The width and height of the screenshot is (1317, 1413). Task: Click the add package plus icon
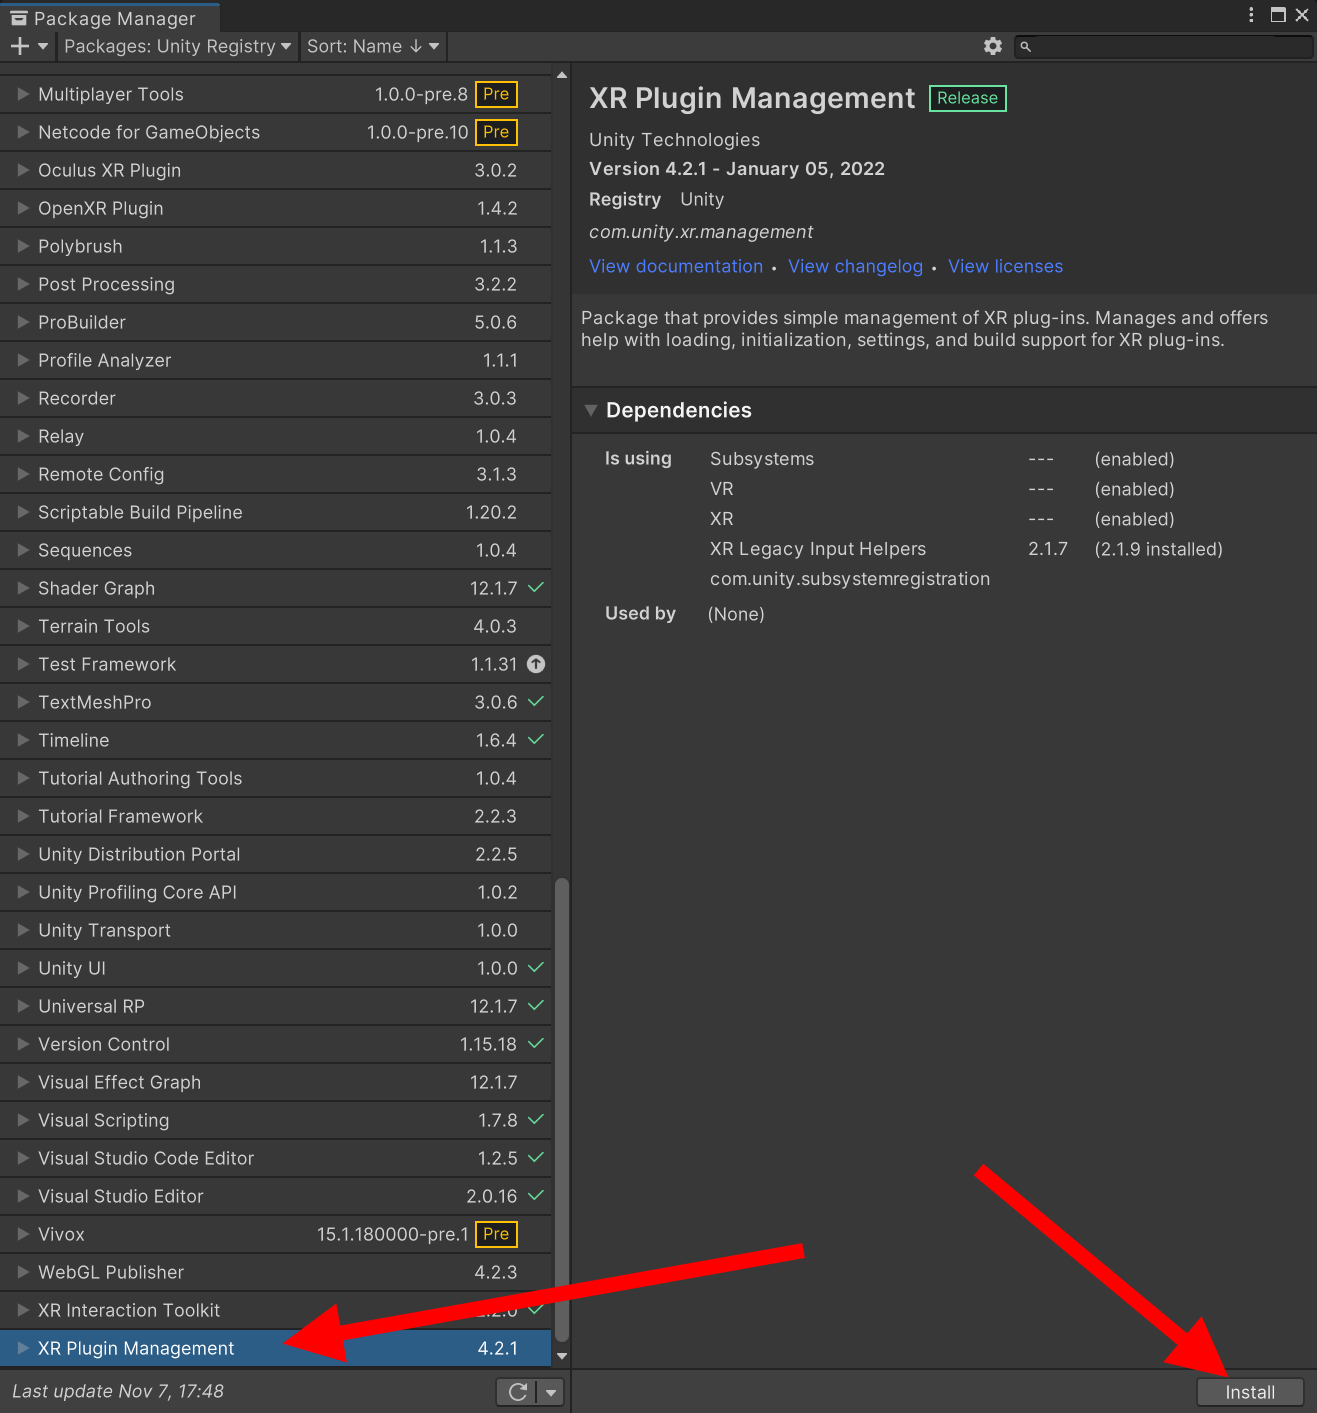coord(19,46)
